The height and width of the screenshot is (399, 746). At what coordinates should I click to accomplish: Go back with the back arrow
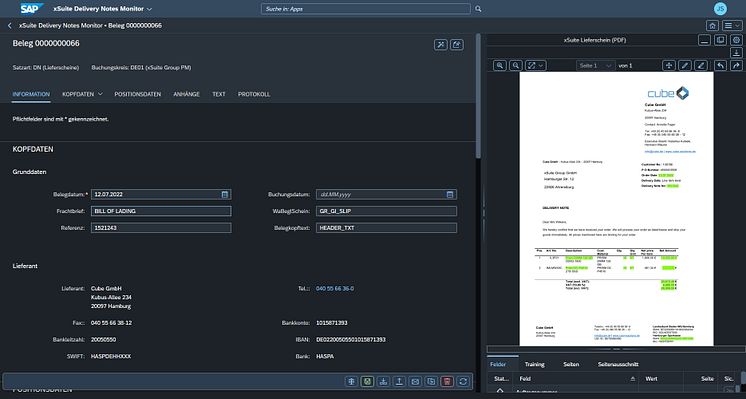10,26
